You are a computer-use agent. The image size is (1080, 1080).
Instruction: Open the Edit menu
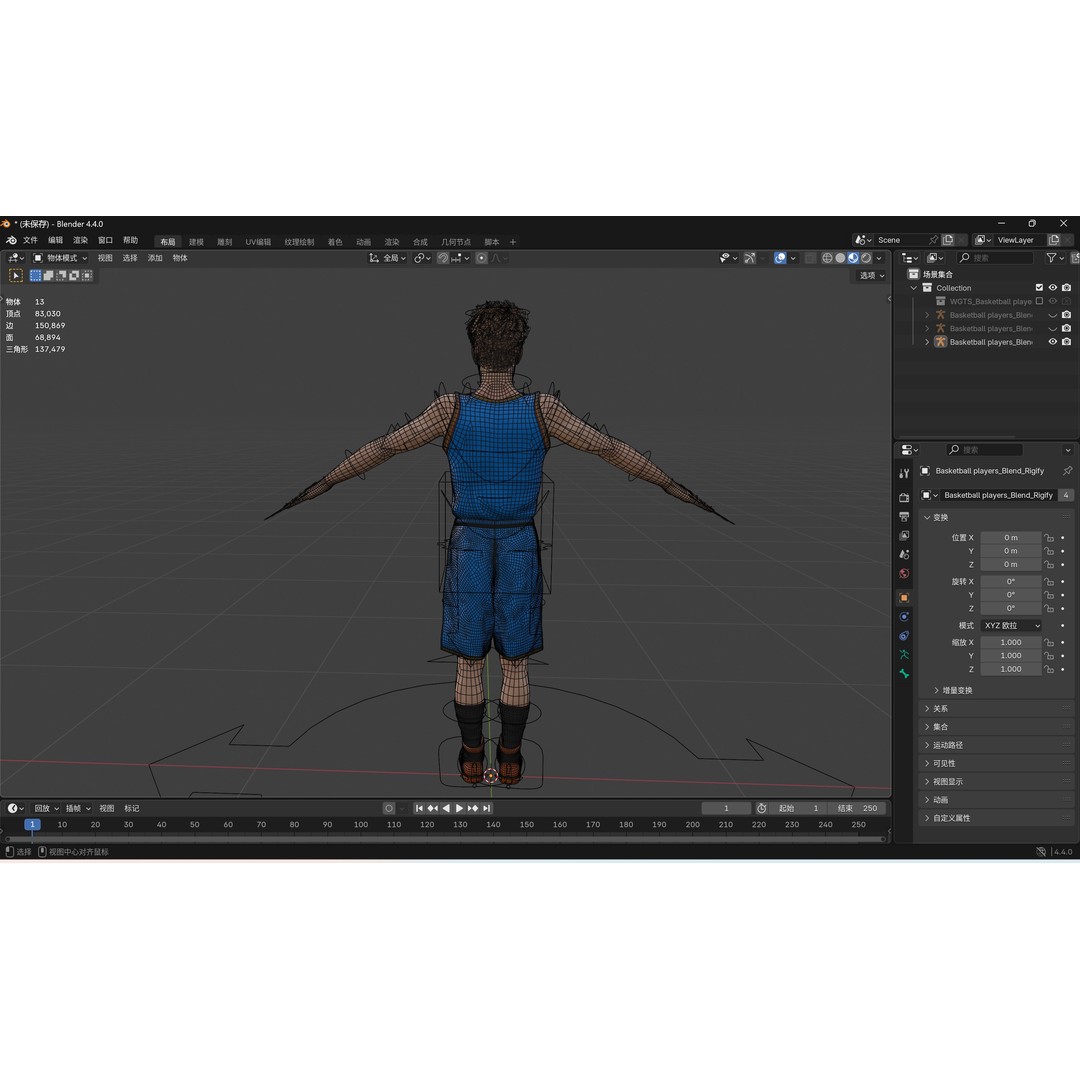pos(56,240)
